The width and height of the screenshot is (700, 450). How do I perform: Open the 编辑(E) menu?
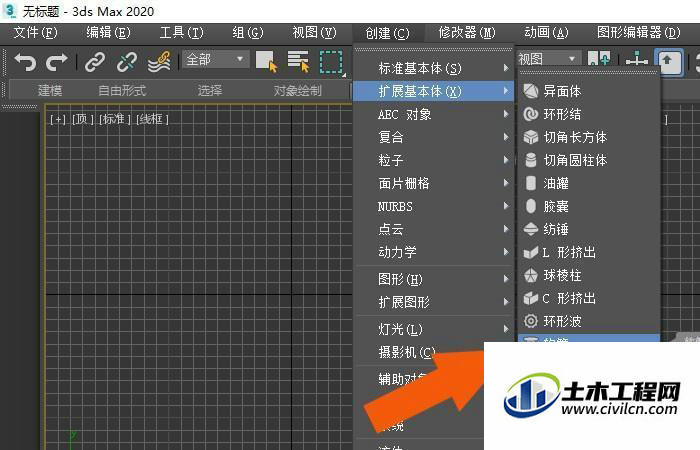108,33
